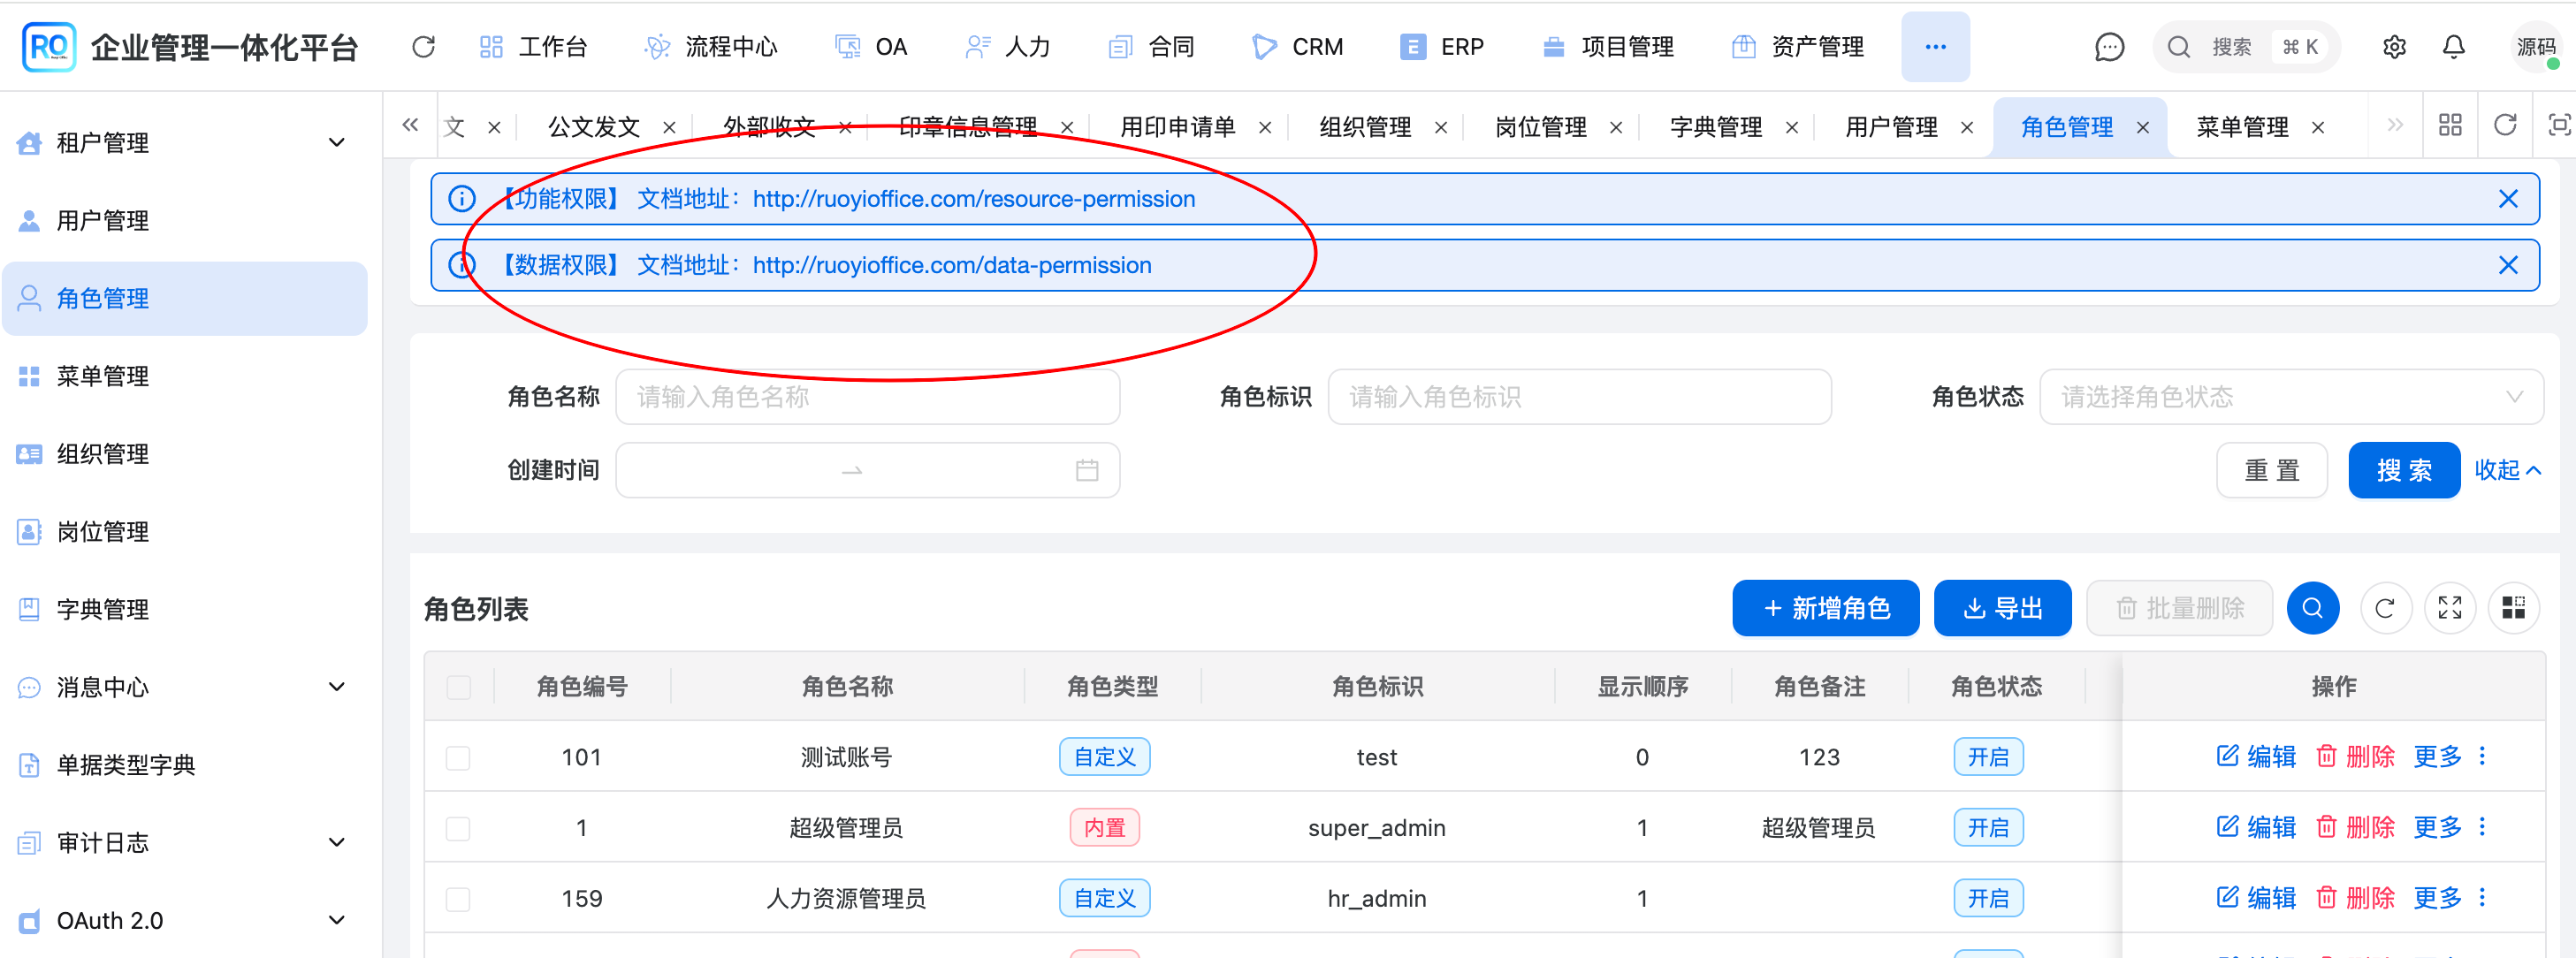The image size is (2576, 958).
Task: Open the CRM module
Action: [x=1298, y=47]
